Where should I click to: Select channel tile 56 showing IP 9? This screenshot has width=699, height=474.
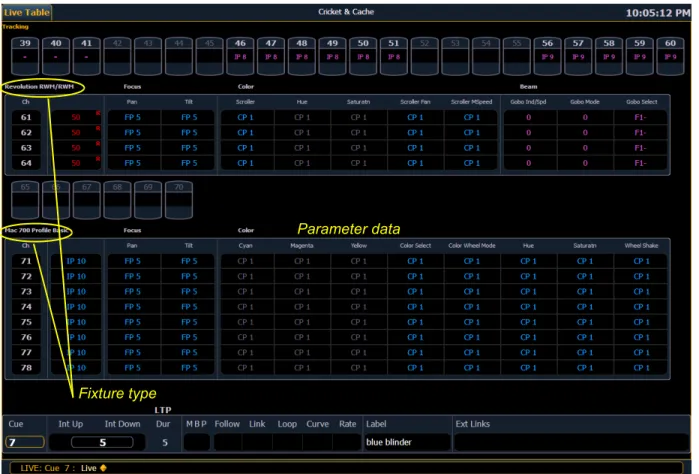[547, 56]
